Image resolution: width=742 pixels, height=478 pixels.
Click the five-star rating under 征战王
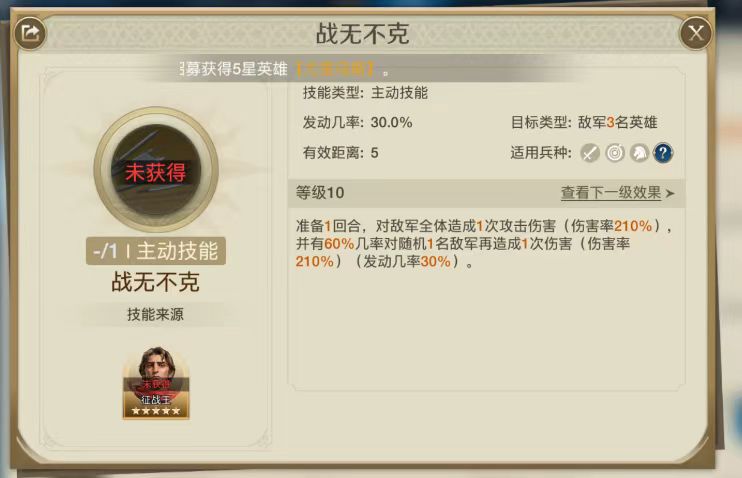[x=156, y=411]
